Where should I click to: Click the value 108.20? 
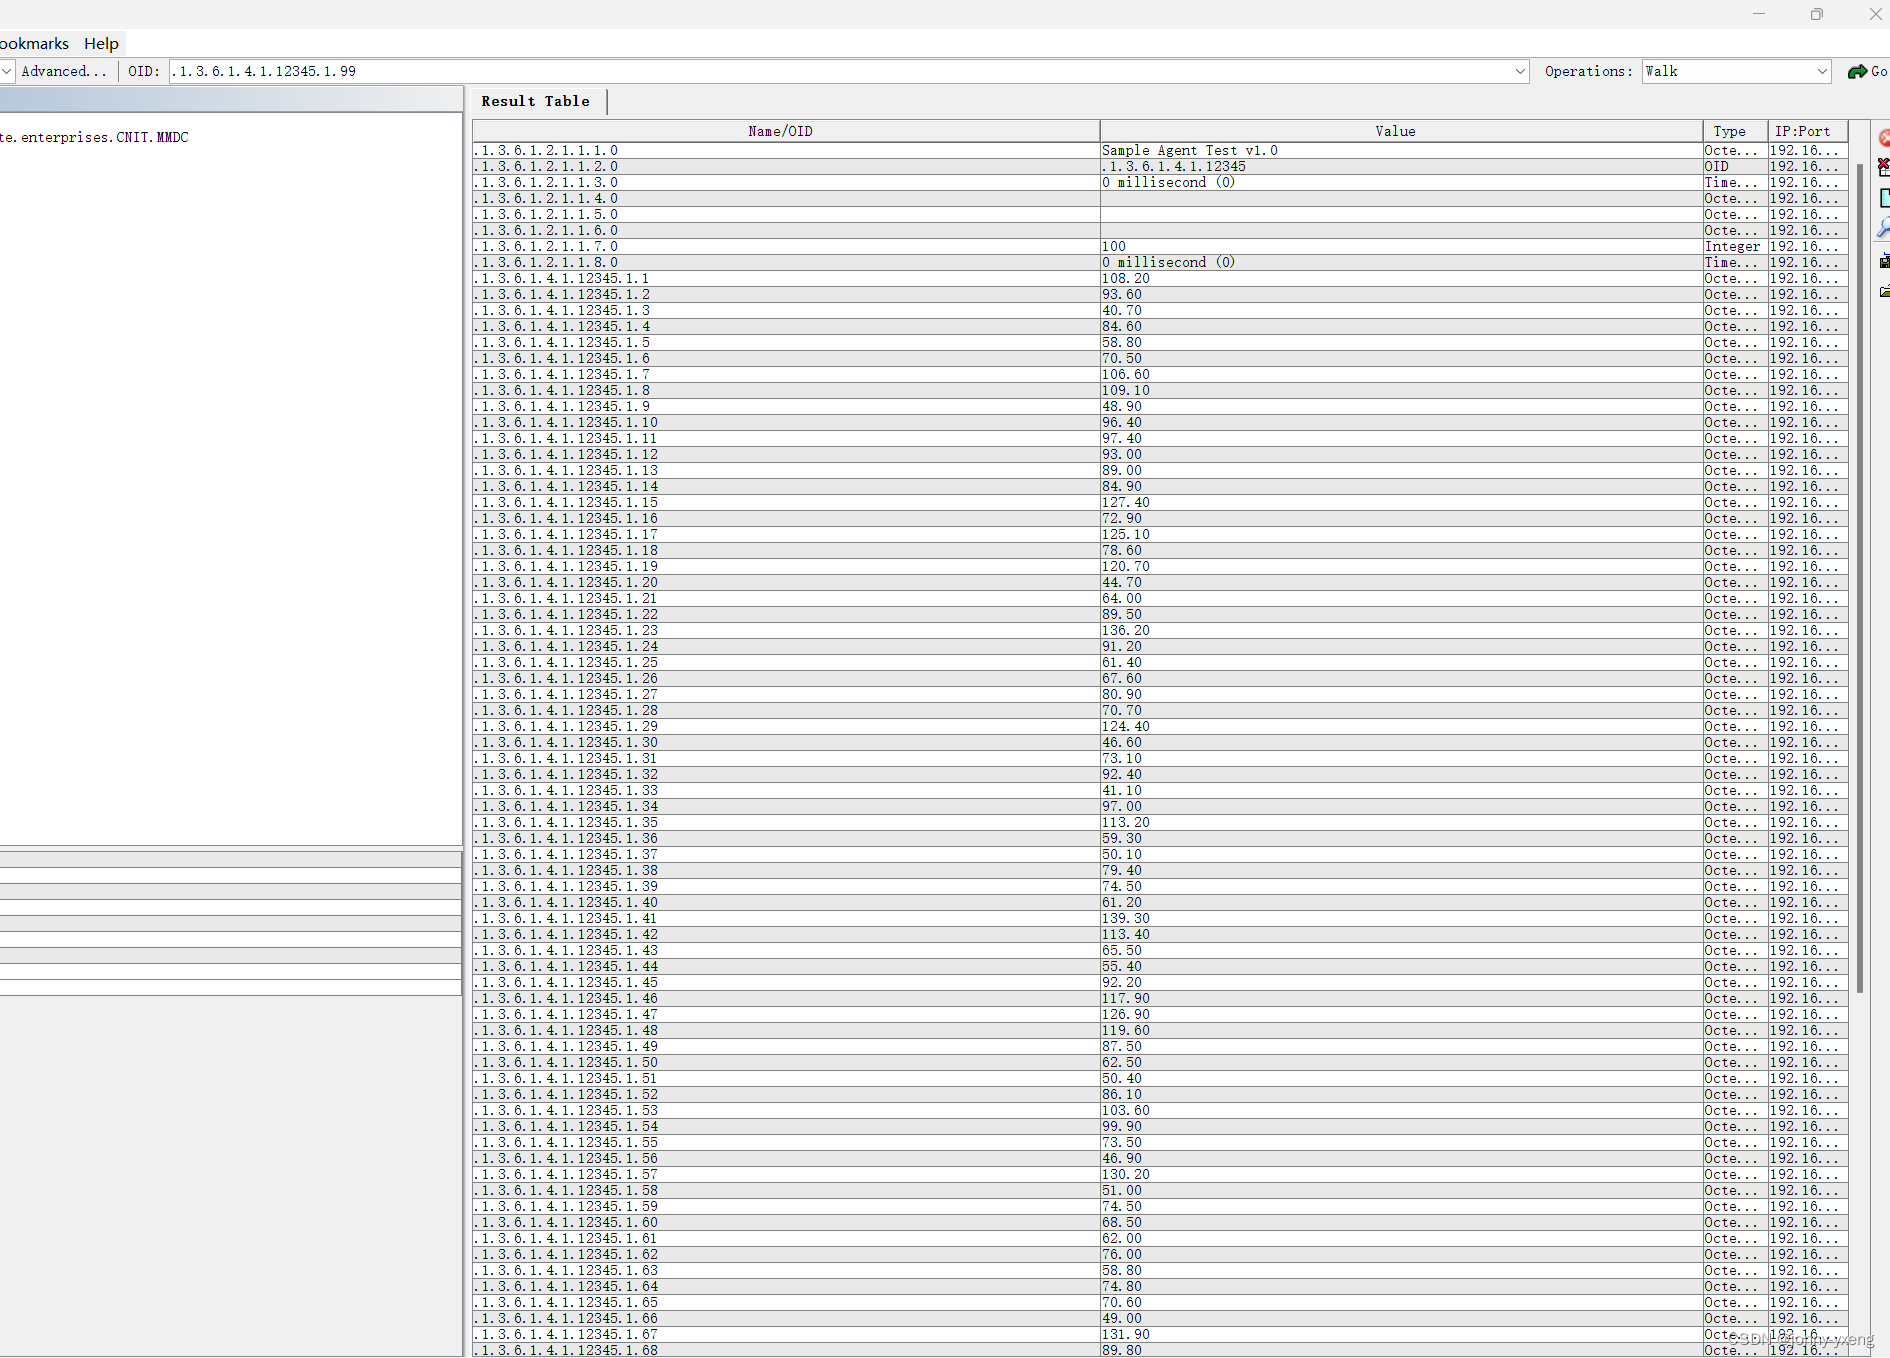1126,278
